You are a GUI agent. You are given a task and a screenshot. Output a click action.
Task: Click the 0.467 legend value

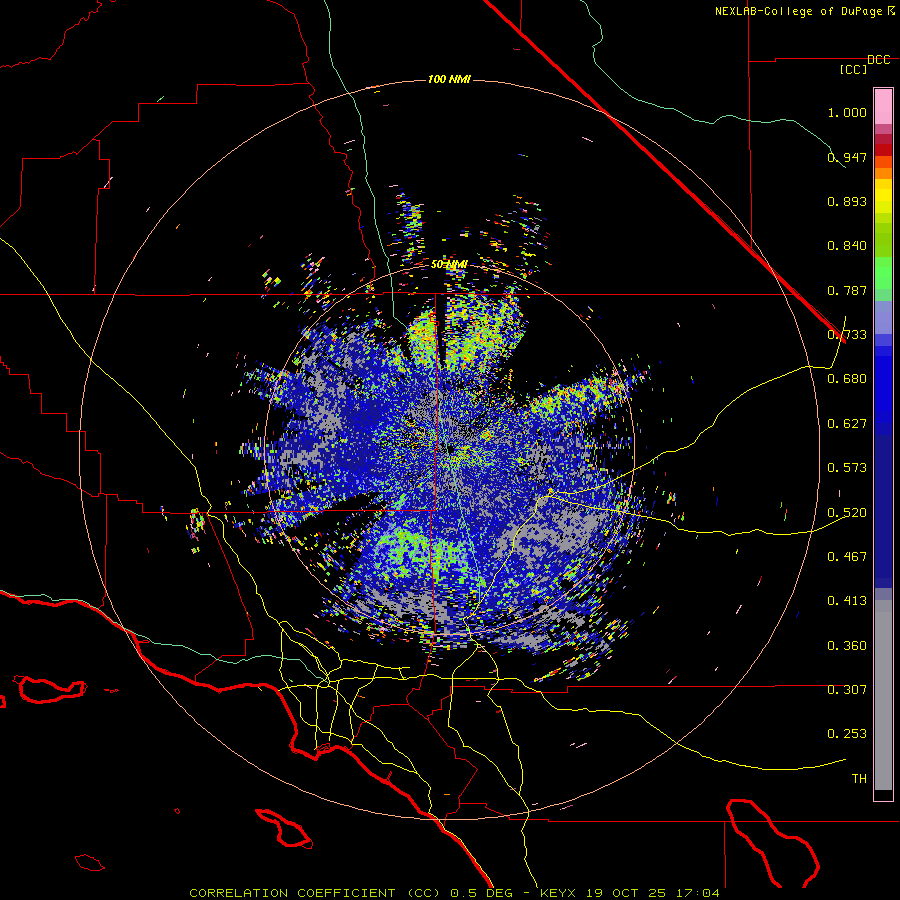[847, 557]
